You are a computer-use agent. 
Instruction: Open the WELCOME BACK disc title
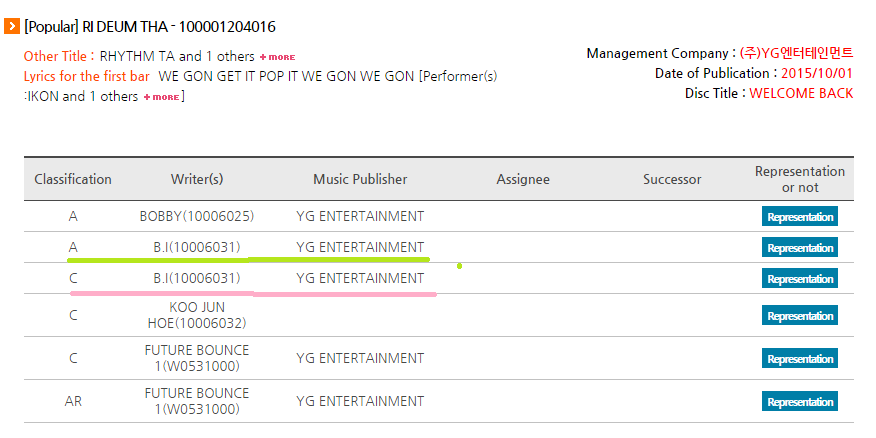coord(801,93)
